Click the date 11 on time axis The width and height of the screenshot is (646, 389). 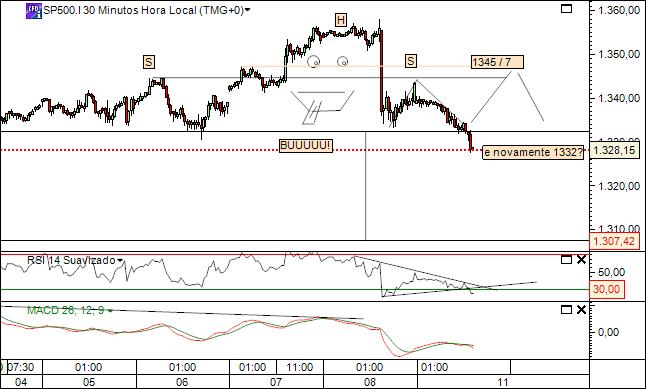click(x=503, y=382)
